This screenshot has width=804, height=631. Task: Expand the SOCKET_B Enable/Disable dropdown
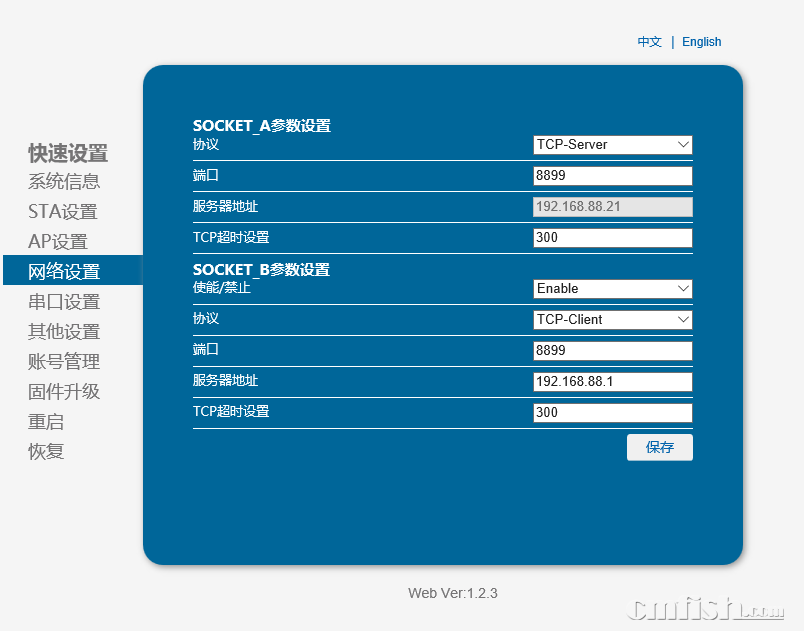point(612,289)
